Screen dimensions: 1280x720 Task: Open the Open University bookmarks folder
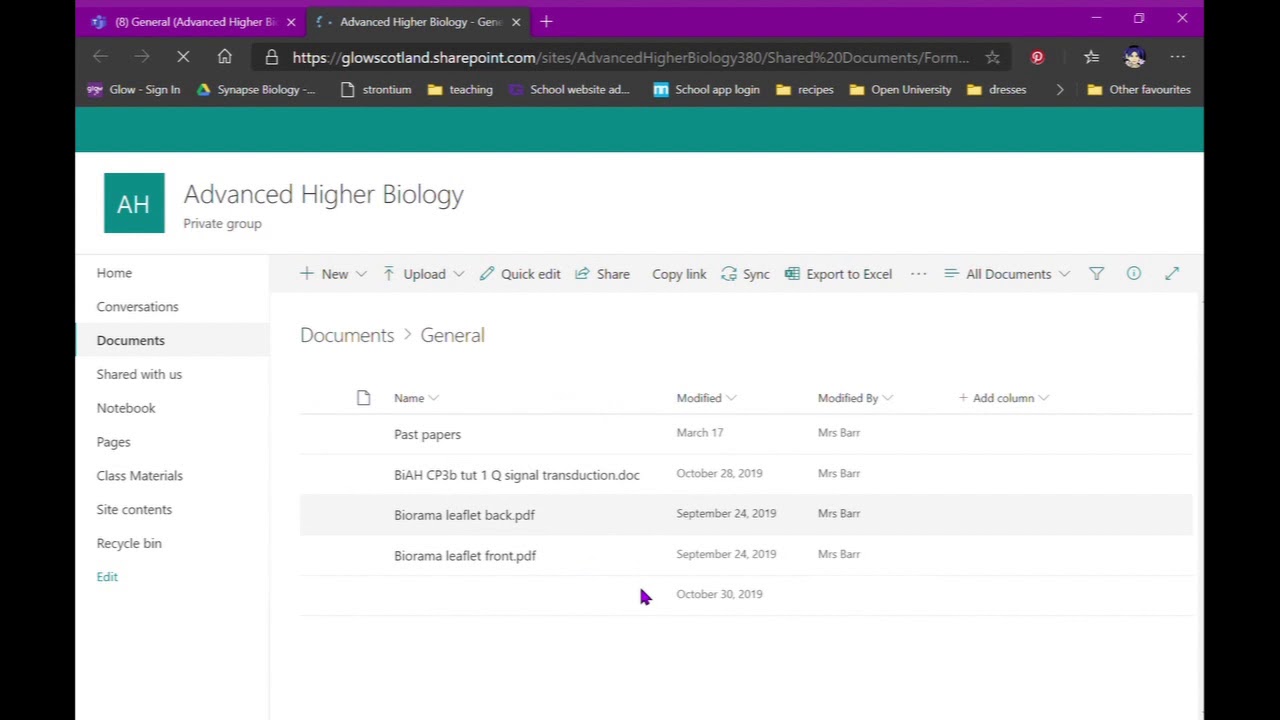click(x=900, y=89)
